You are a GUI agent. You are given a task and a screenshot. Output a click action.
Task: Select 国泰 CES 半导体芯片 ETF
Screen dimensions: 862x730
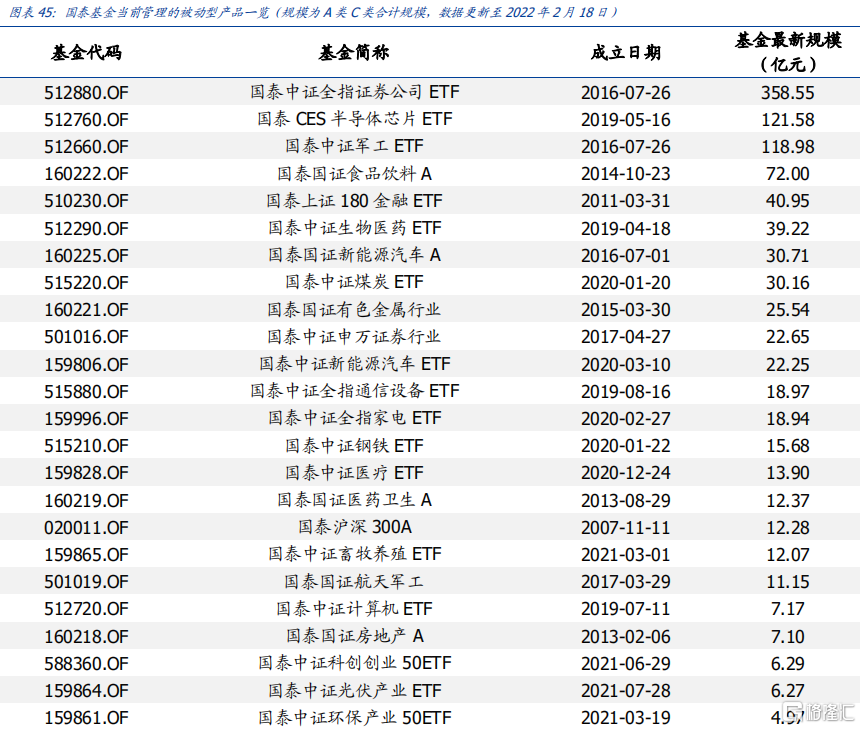pyautogui.click(x=355, y=119)
